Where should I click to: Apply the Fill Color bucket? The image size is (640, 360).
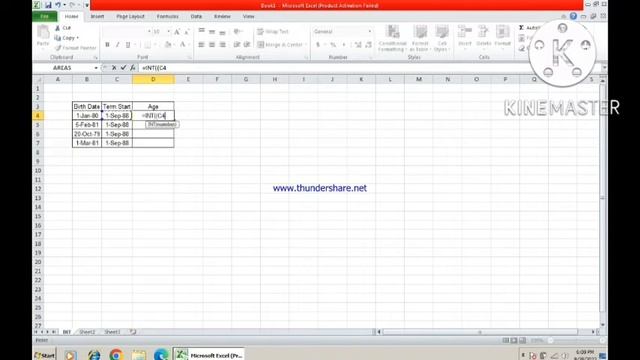pyautogui.click(x=168, y=44)
